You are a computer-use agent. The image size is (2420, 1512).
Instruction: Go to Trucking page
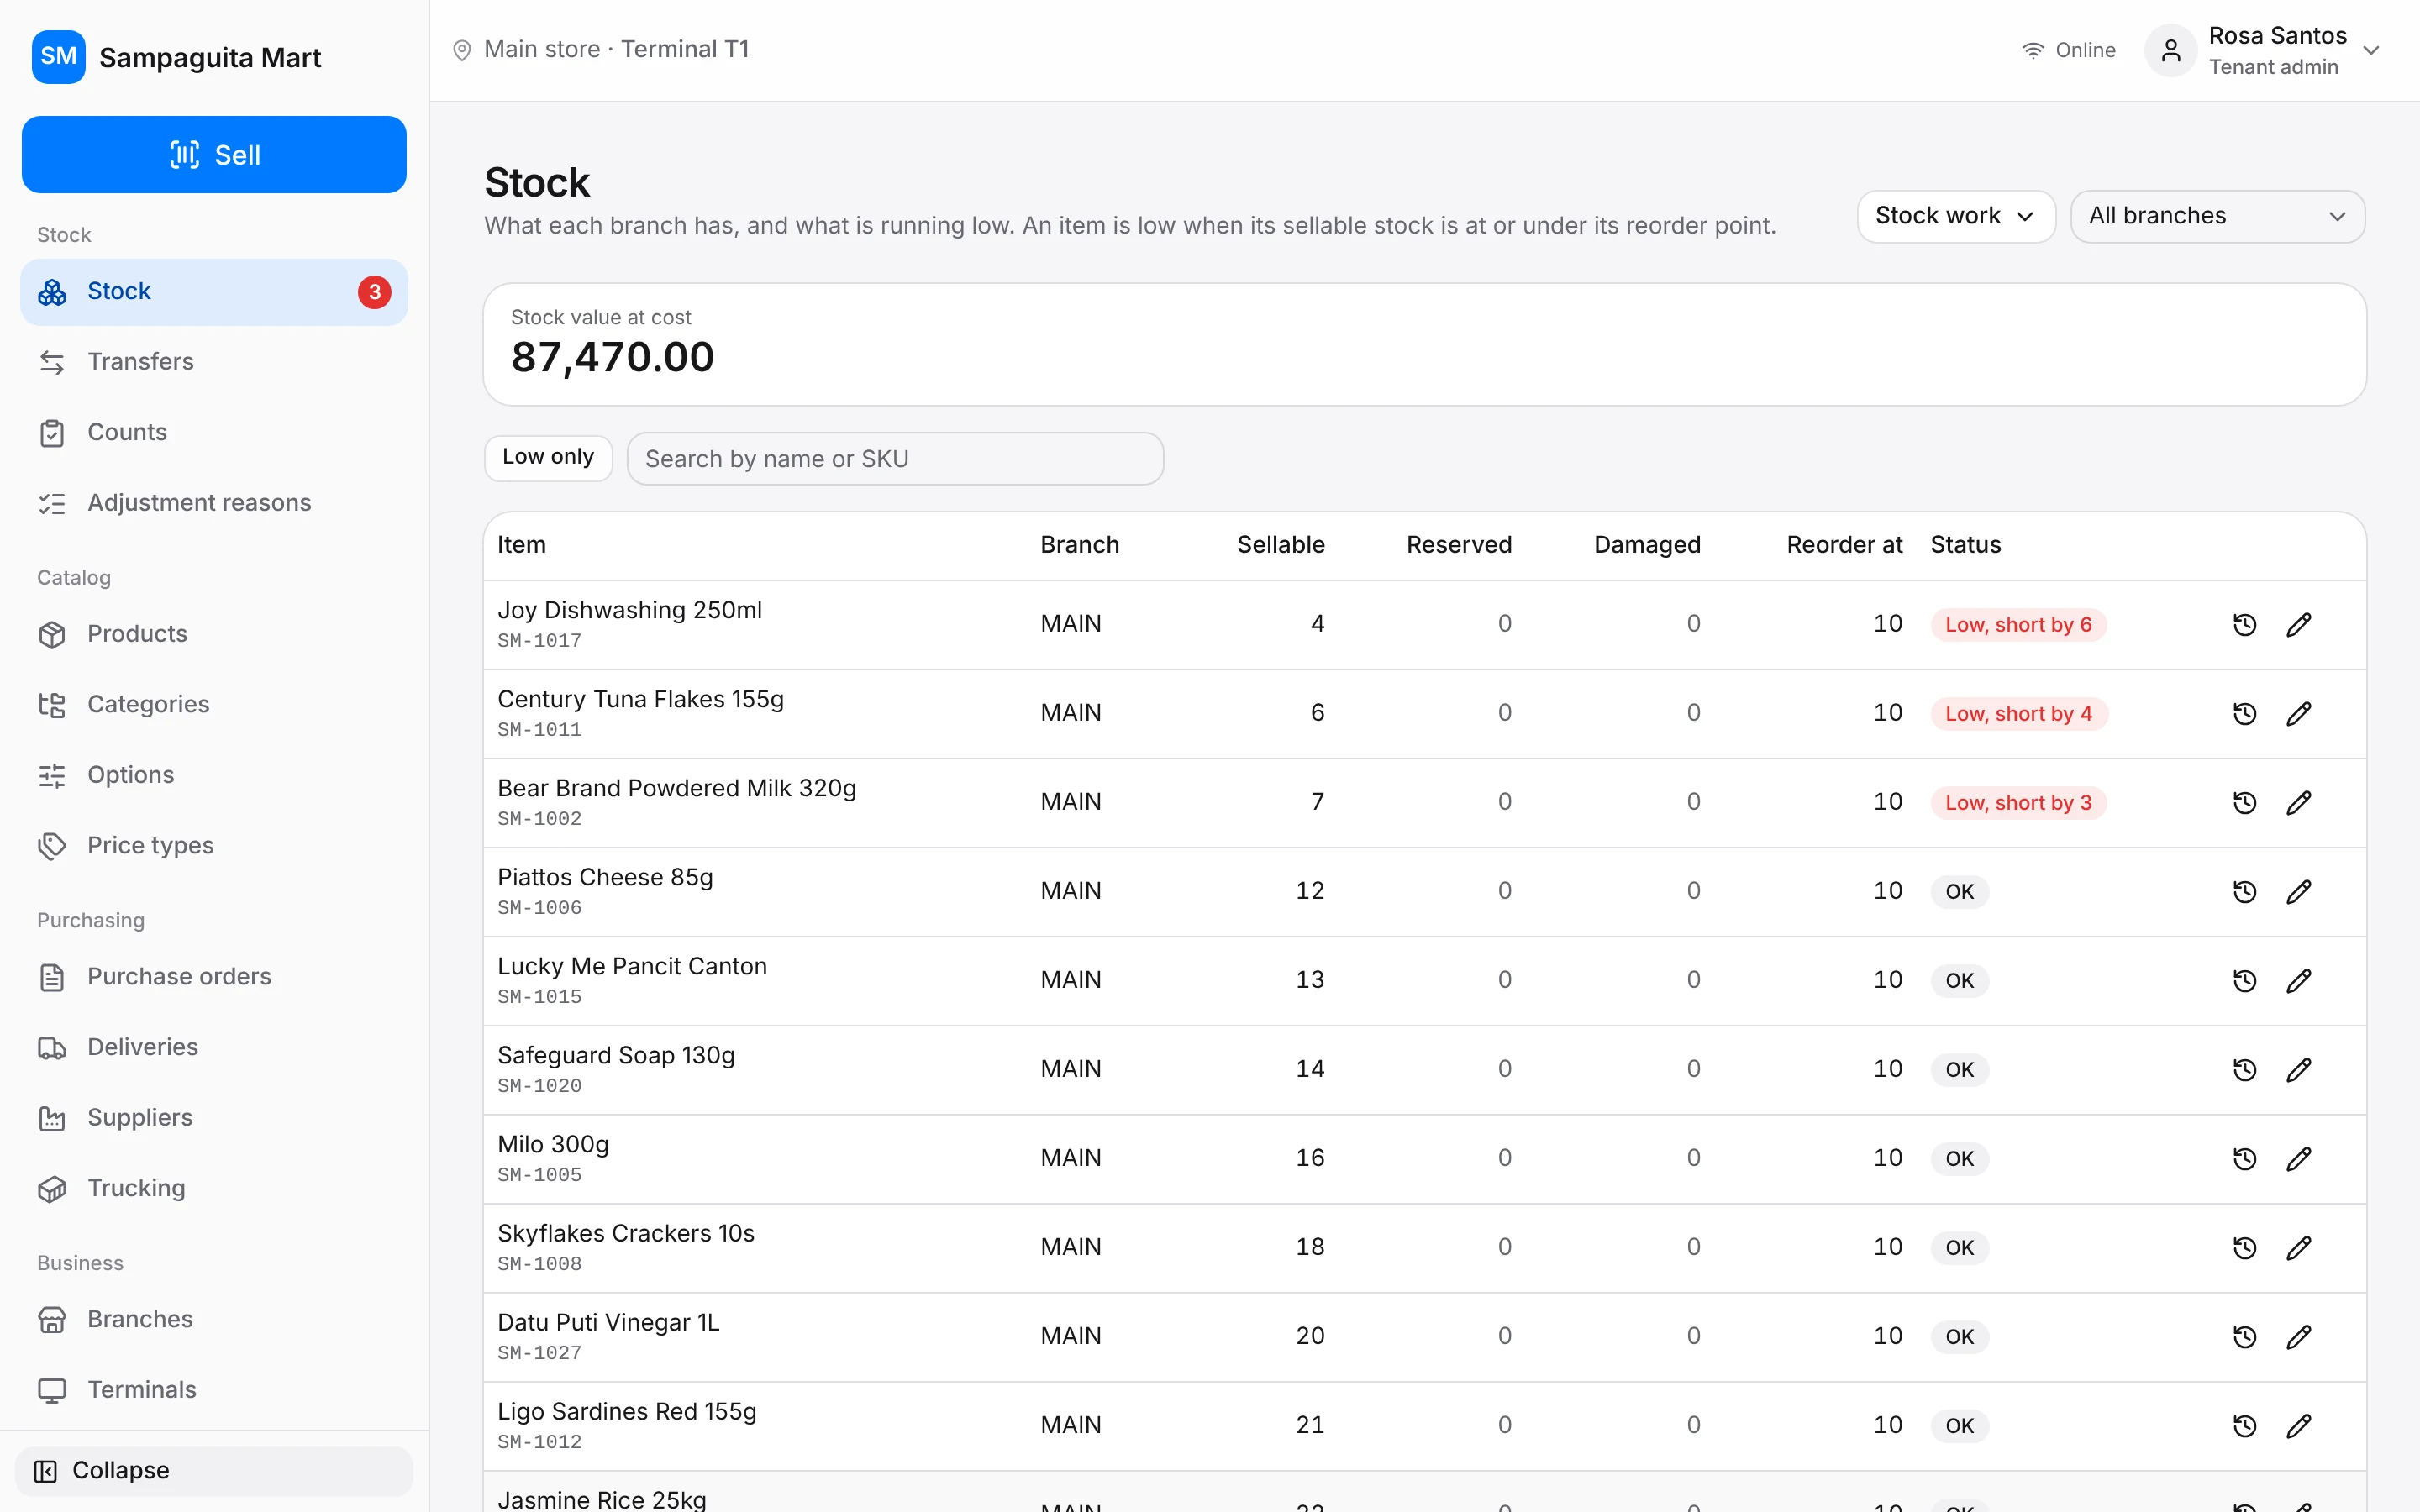tap(214, 1189)
